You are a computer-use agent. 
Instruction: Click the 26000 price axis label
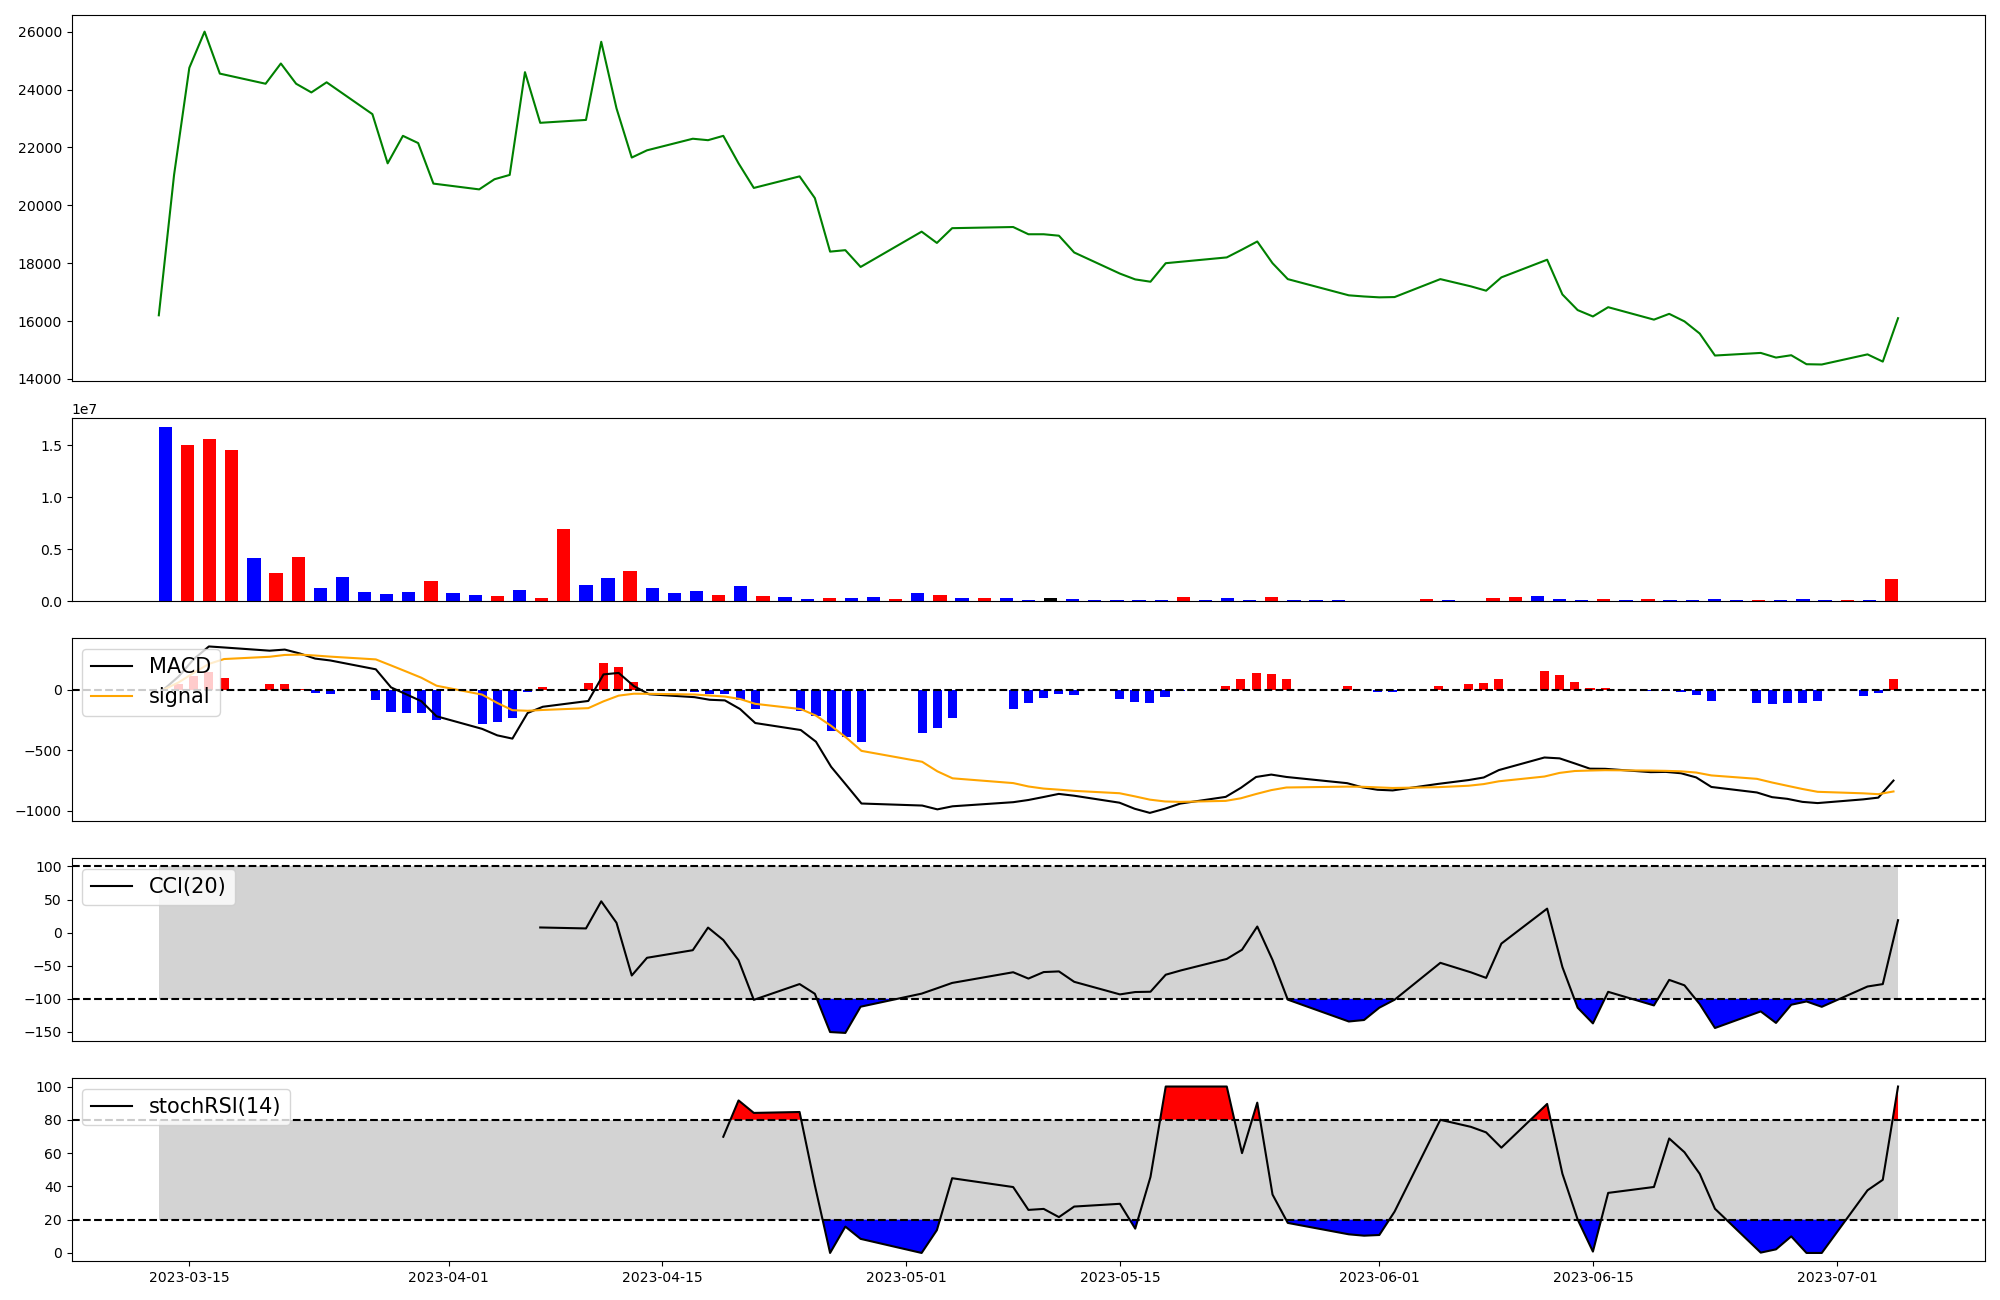(40, 32)
